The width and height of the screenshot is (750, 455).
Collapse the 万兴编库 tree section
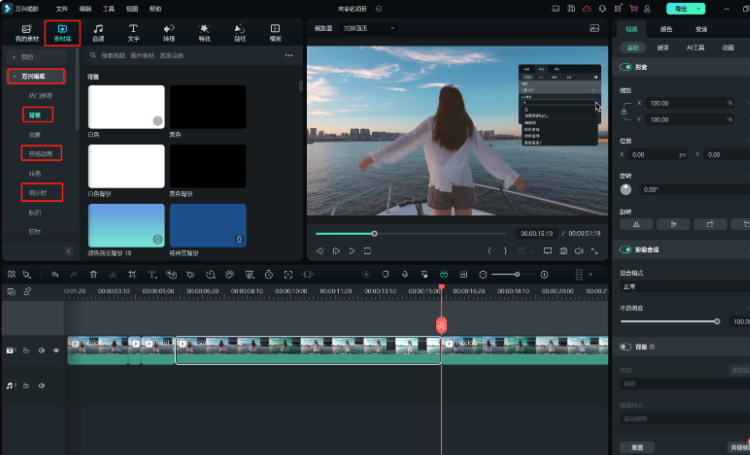13,76
